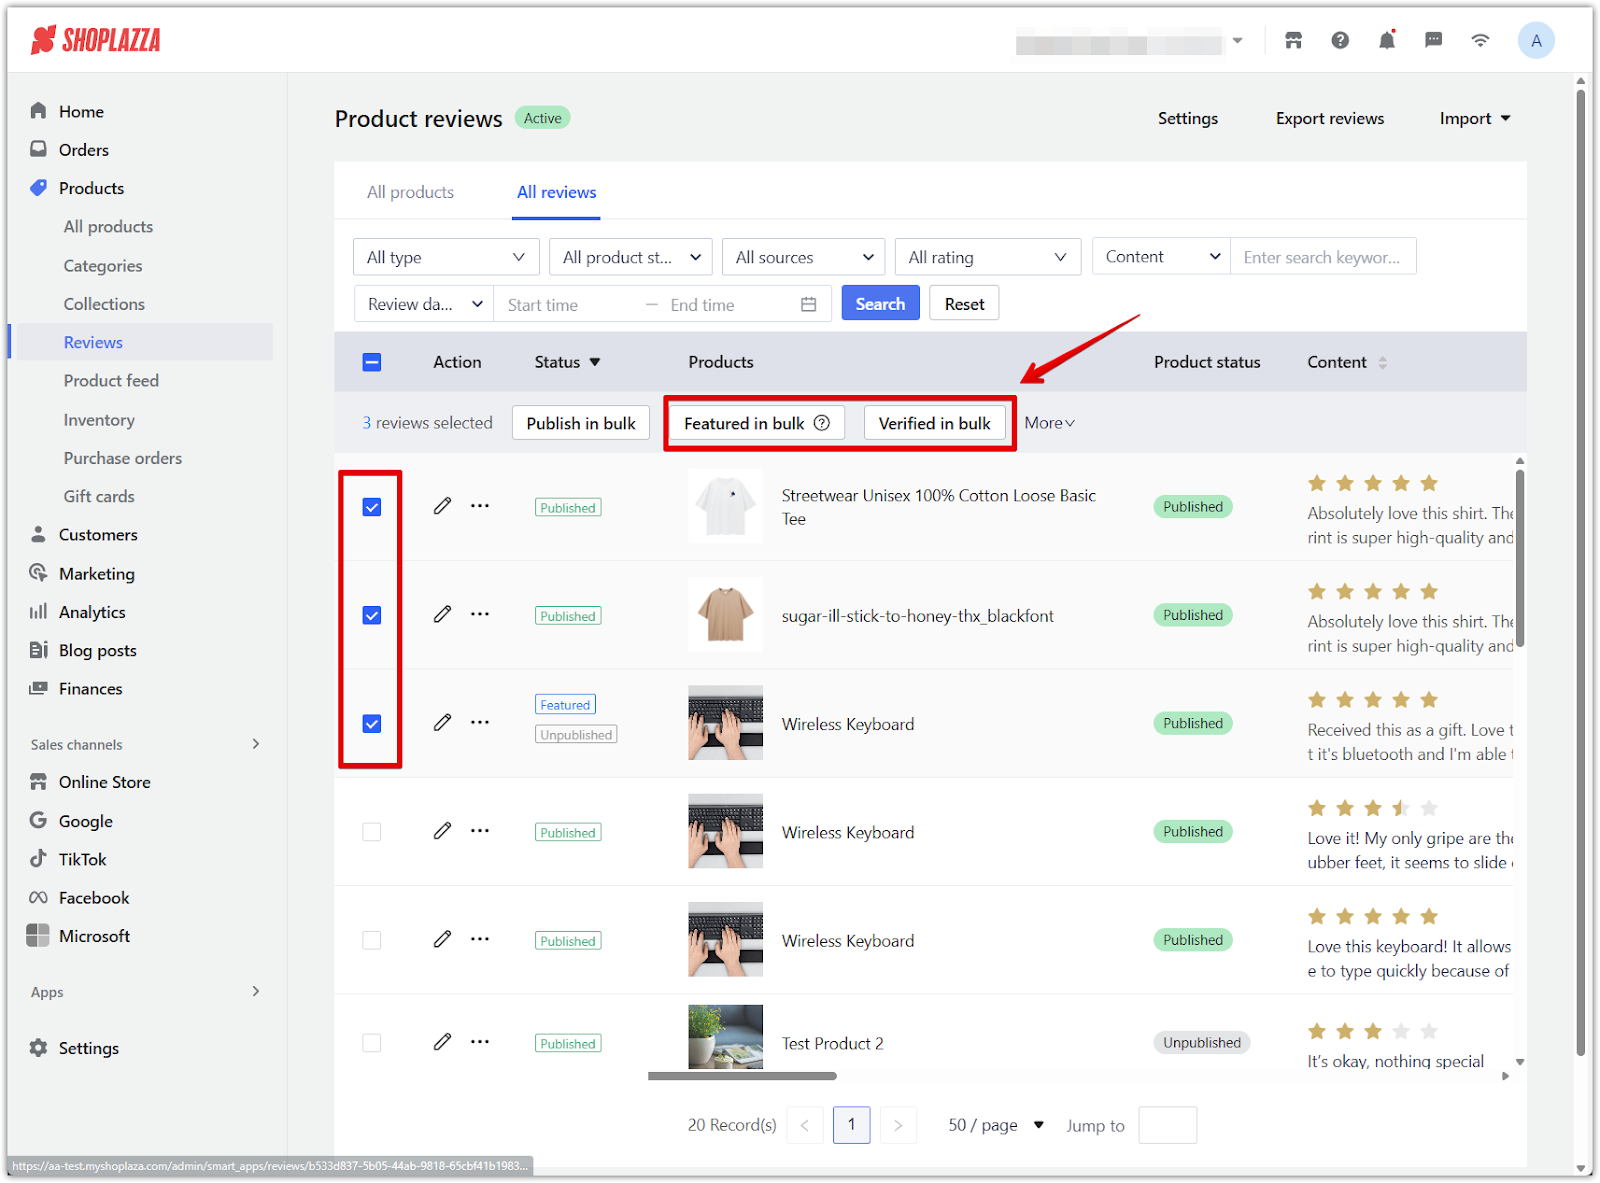Edit the Test Product 2 review
This screenshot has width=1600, height=1183.
coord(442,1042)
